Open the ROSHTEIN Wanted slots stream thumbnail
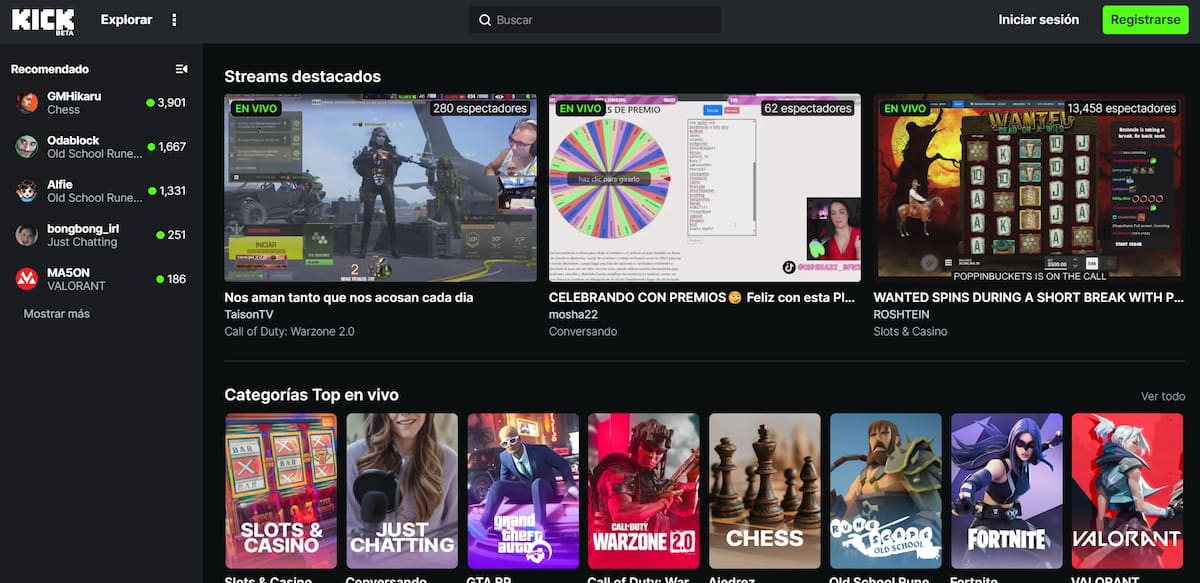This screenshot has height=583, width=1200. (1030, 188)
